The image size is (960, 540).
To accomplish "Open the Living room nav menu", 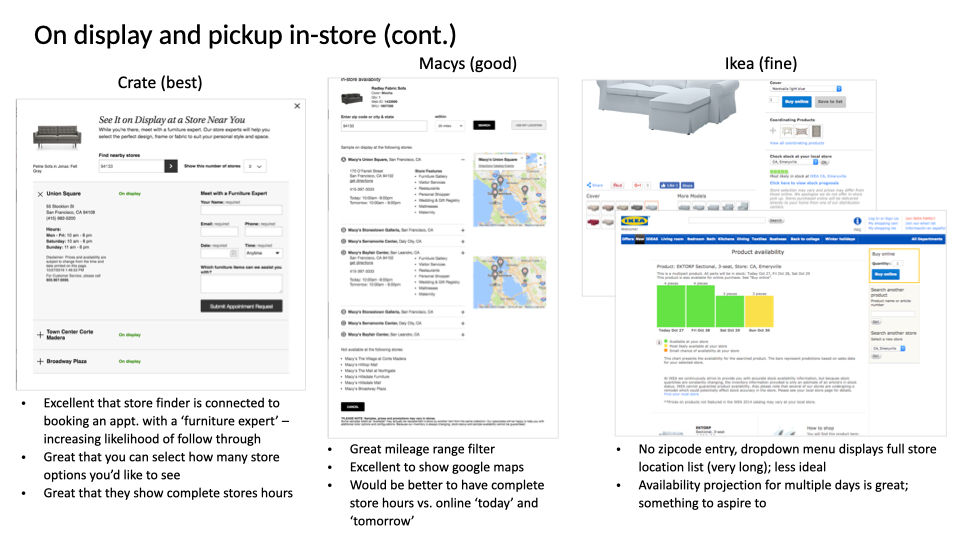I will coord(673,239).
